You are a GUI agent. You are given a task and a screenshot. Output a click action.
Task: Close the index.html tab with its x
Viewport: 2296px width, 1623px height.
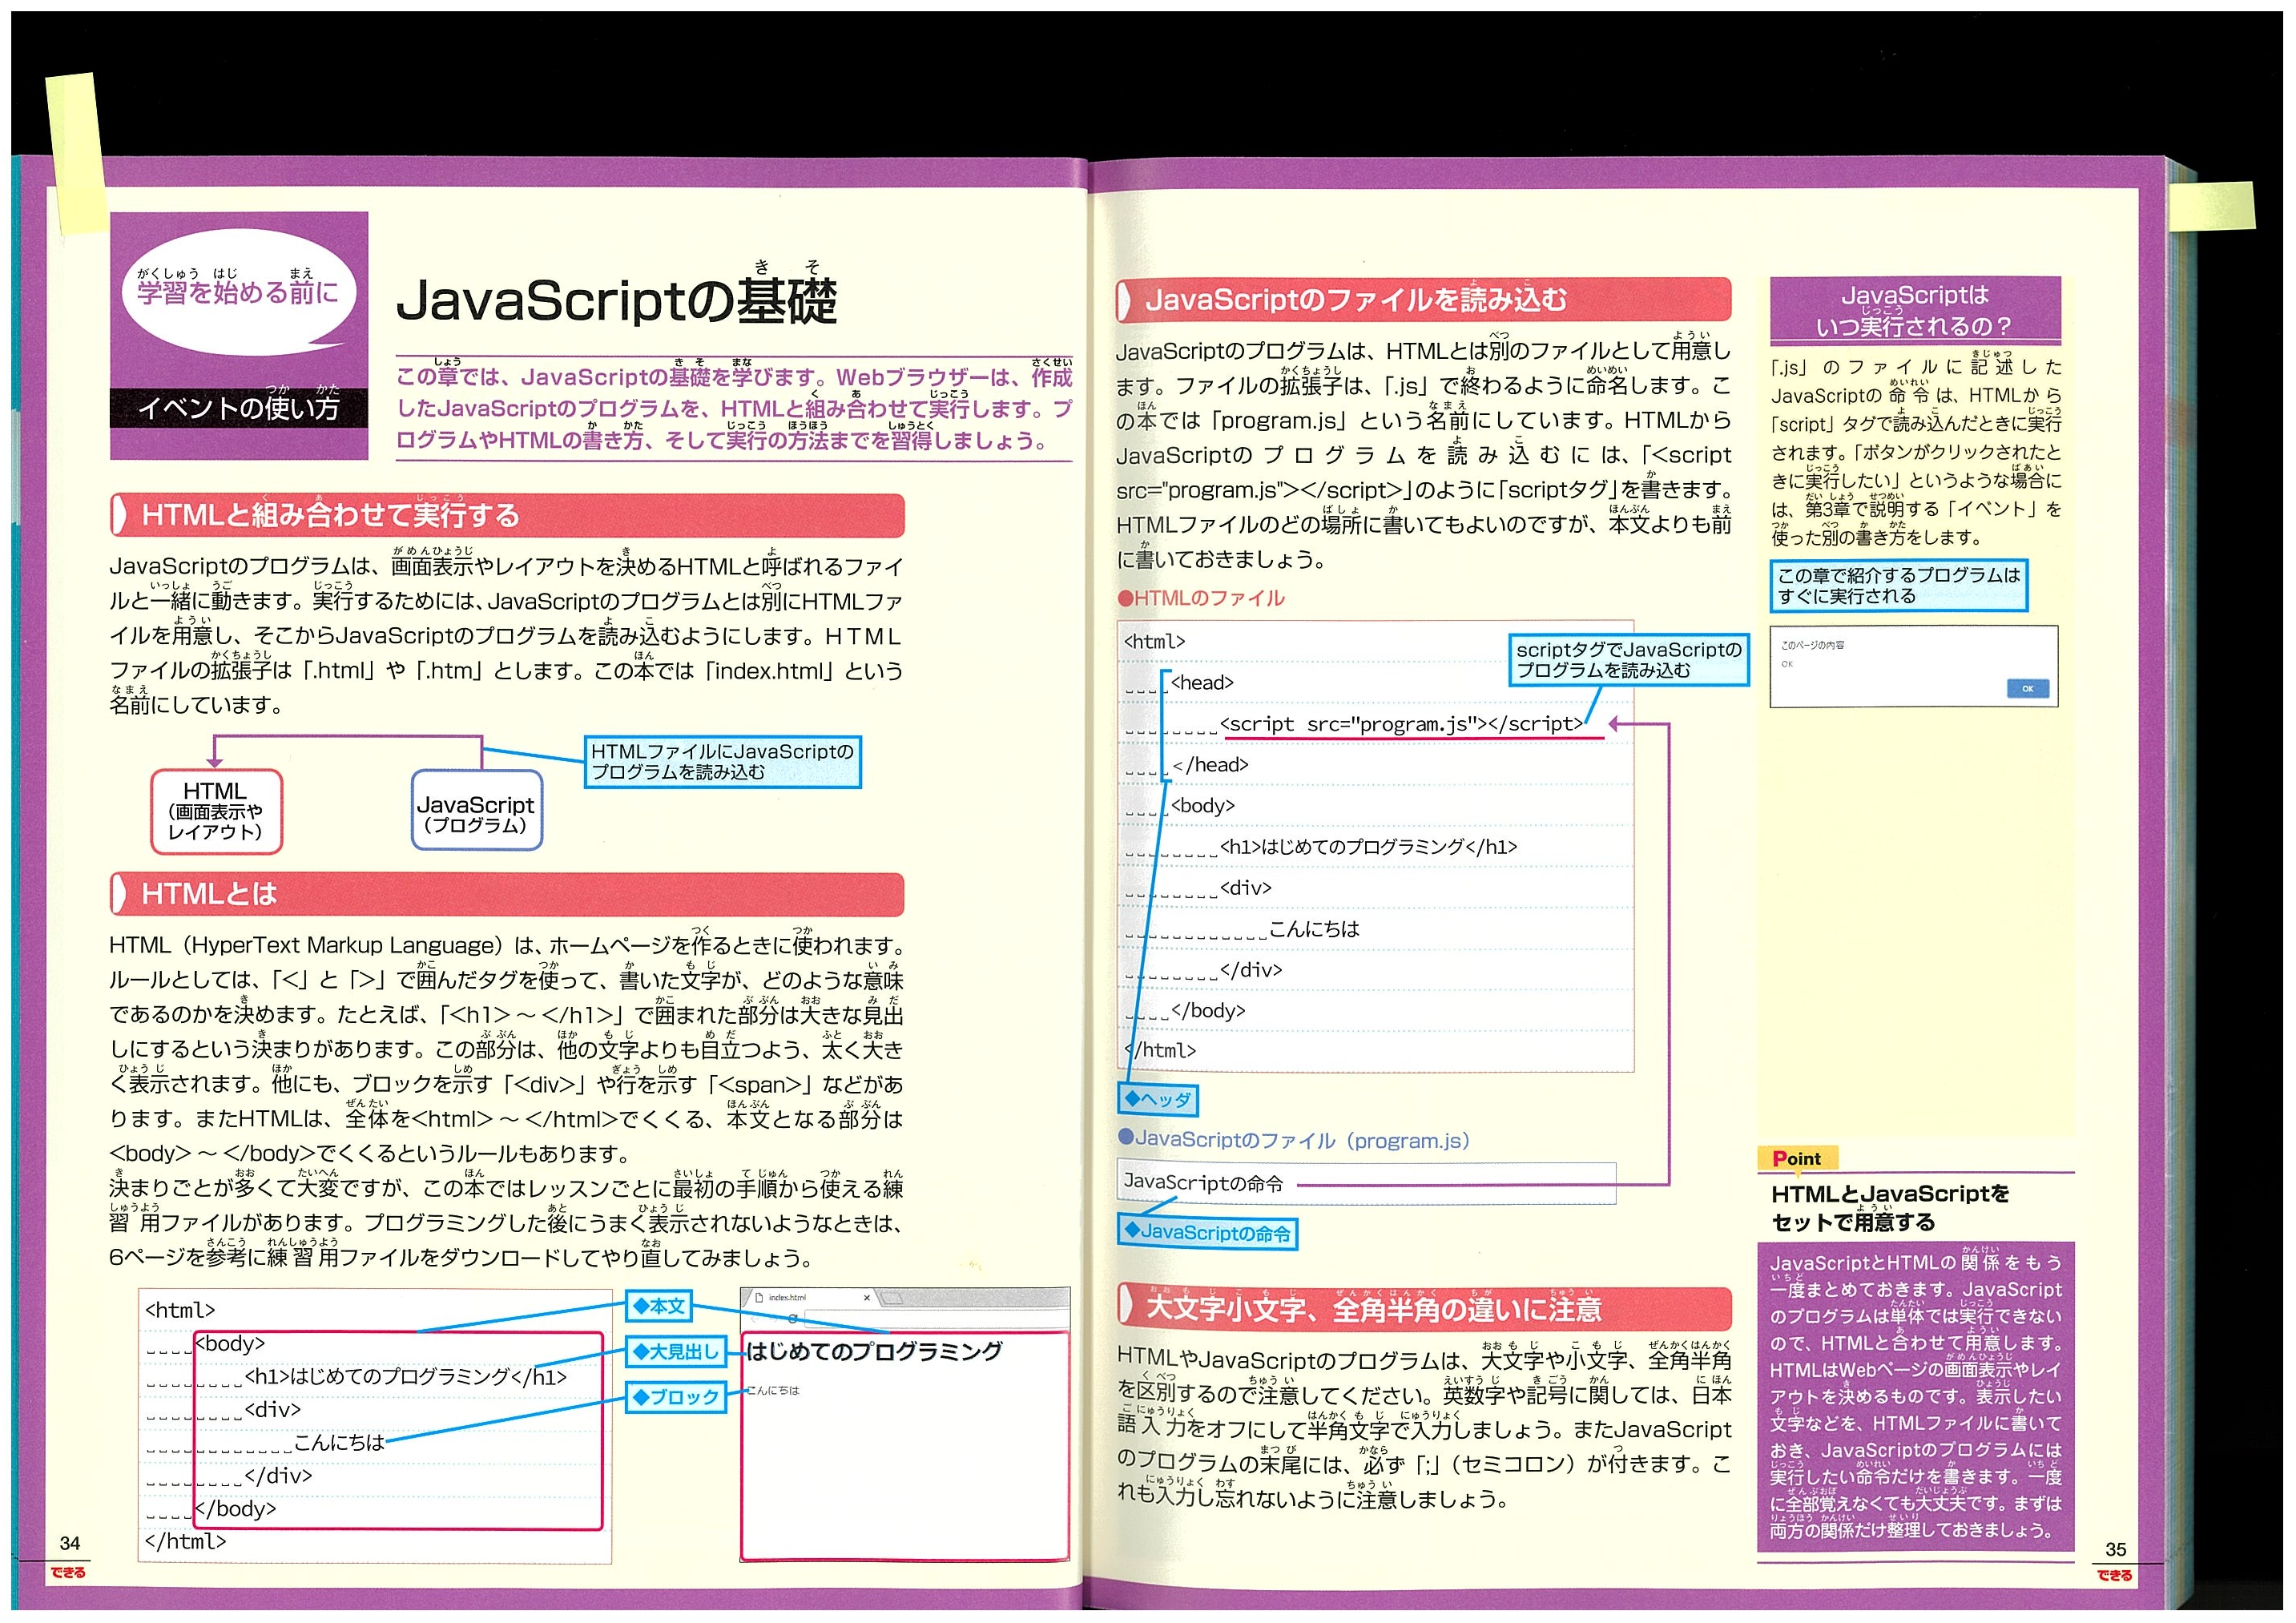click(867, 1298)
